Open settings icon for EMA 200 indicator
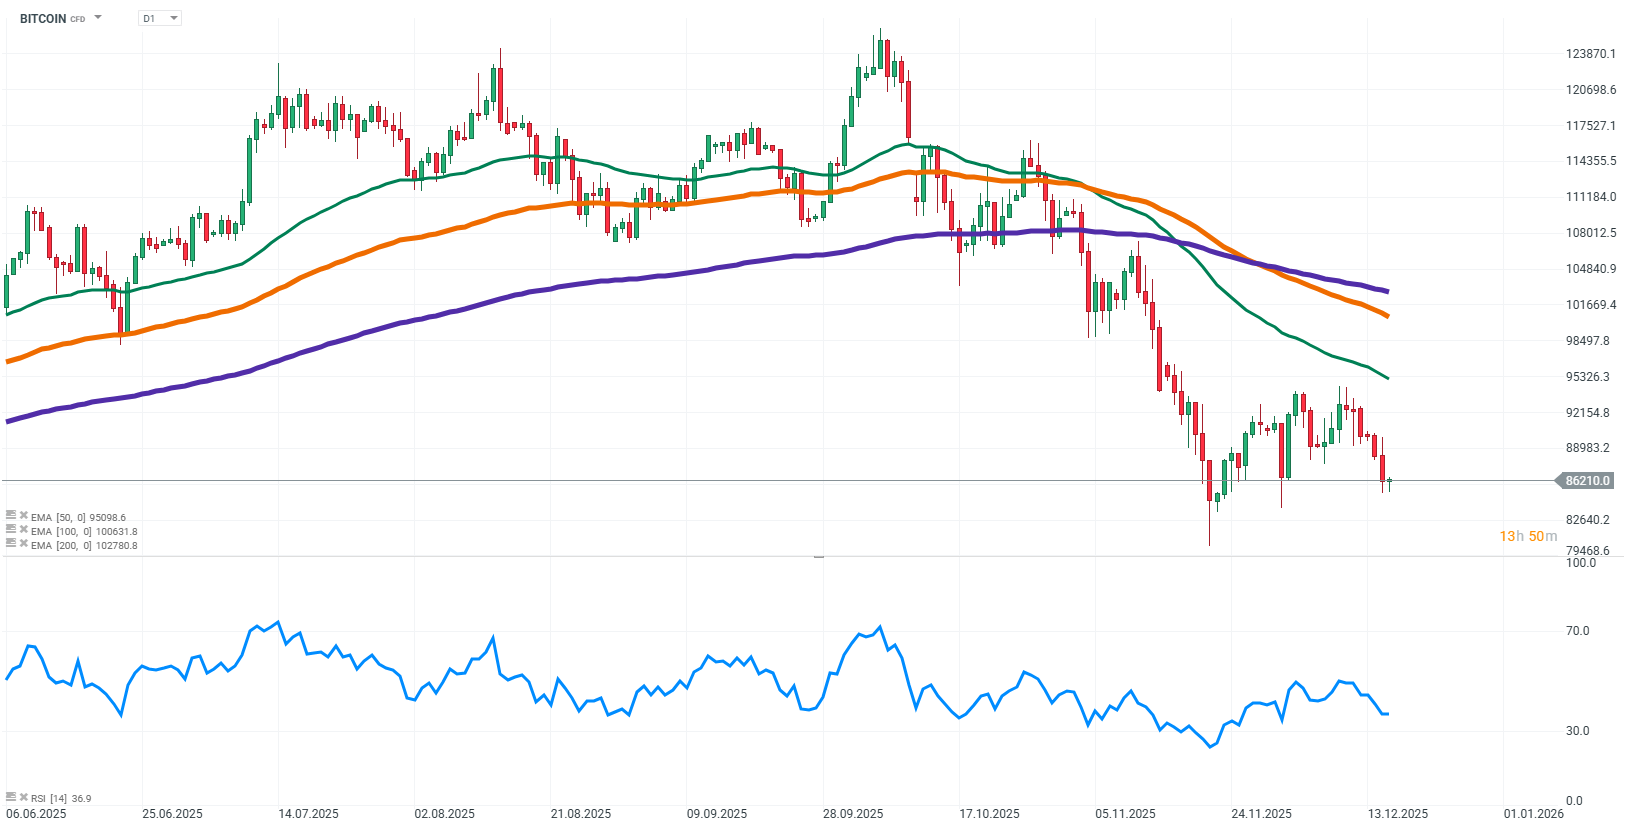The height and width of the screenshot is (831, 1626). coord(11,544)
